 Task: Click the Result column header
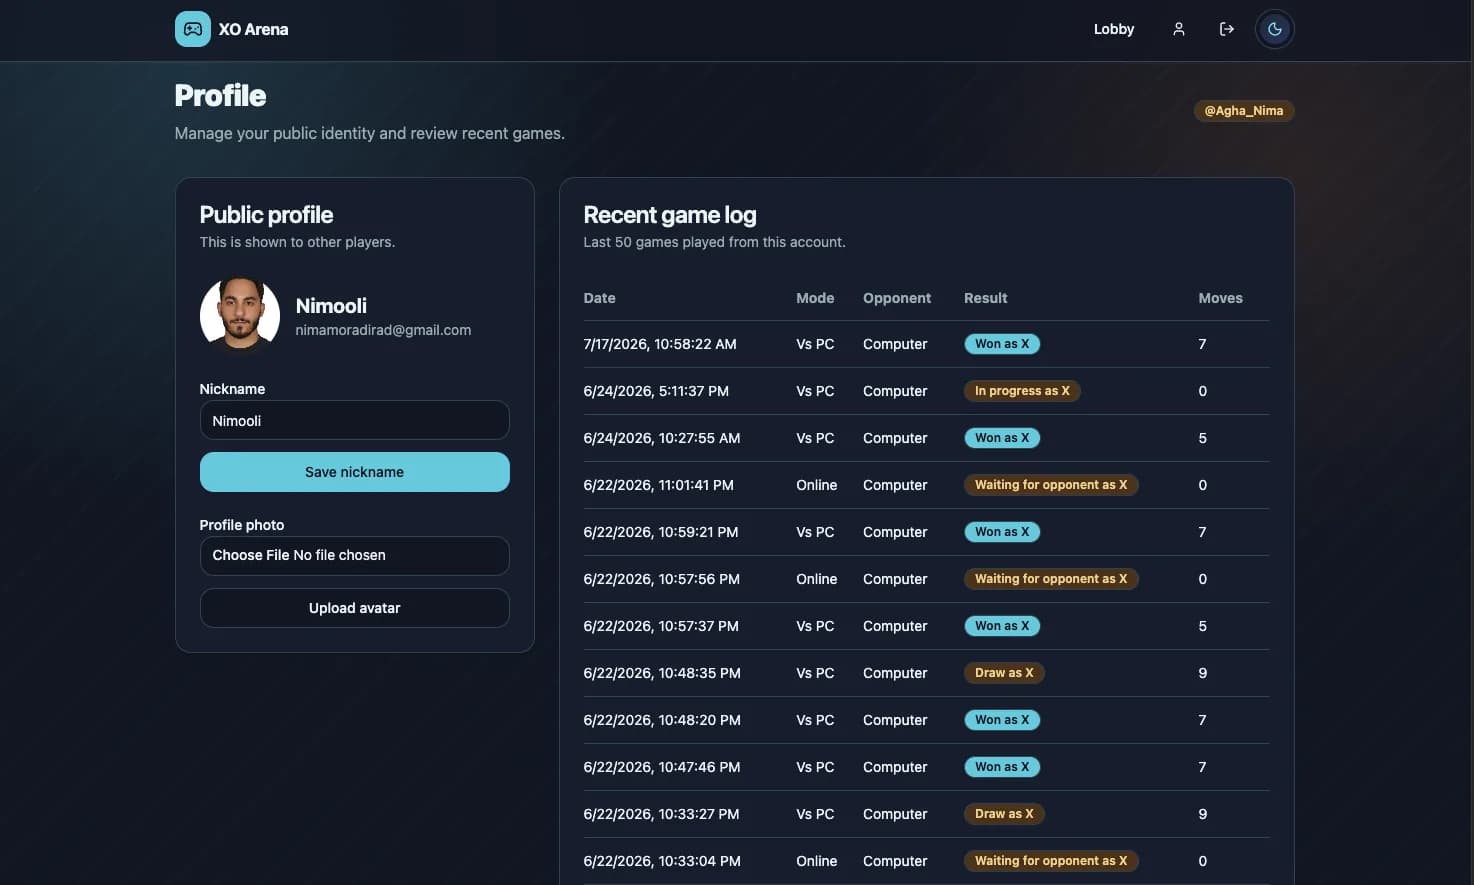(x=985, y=298)
